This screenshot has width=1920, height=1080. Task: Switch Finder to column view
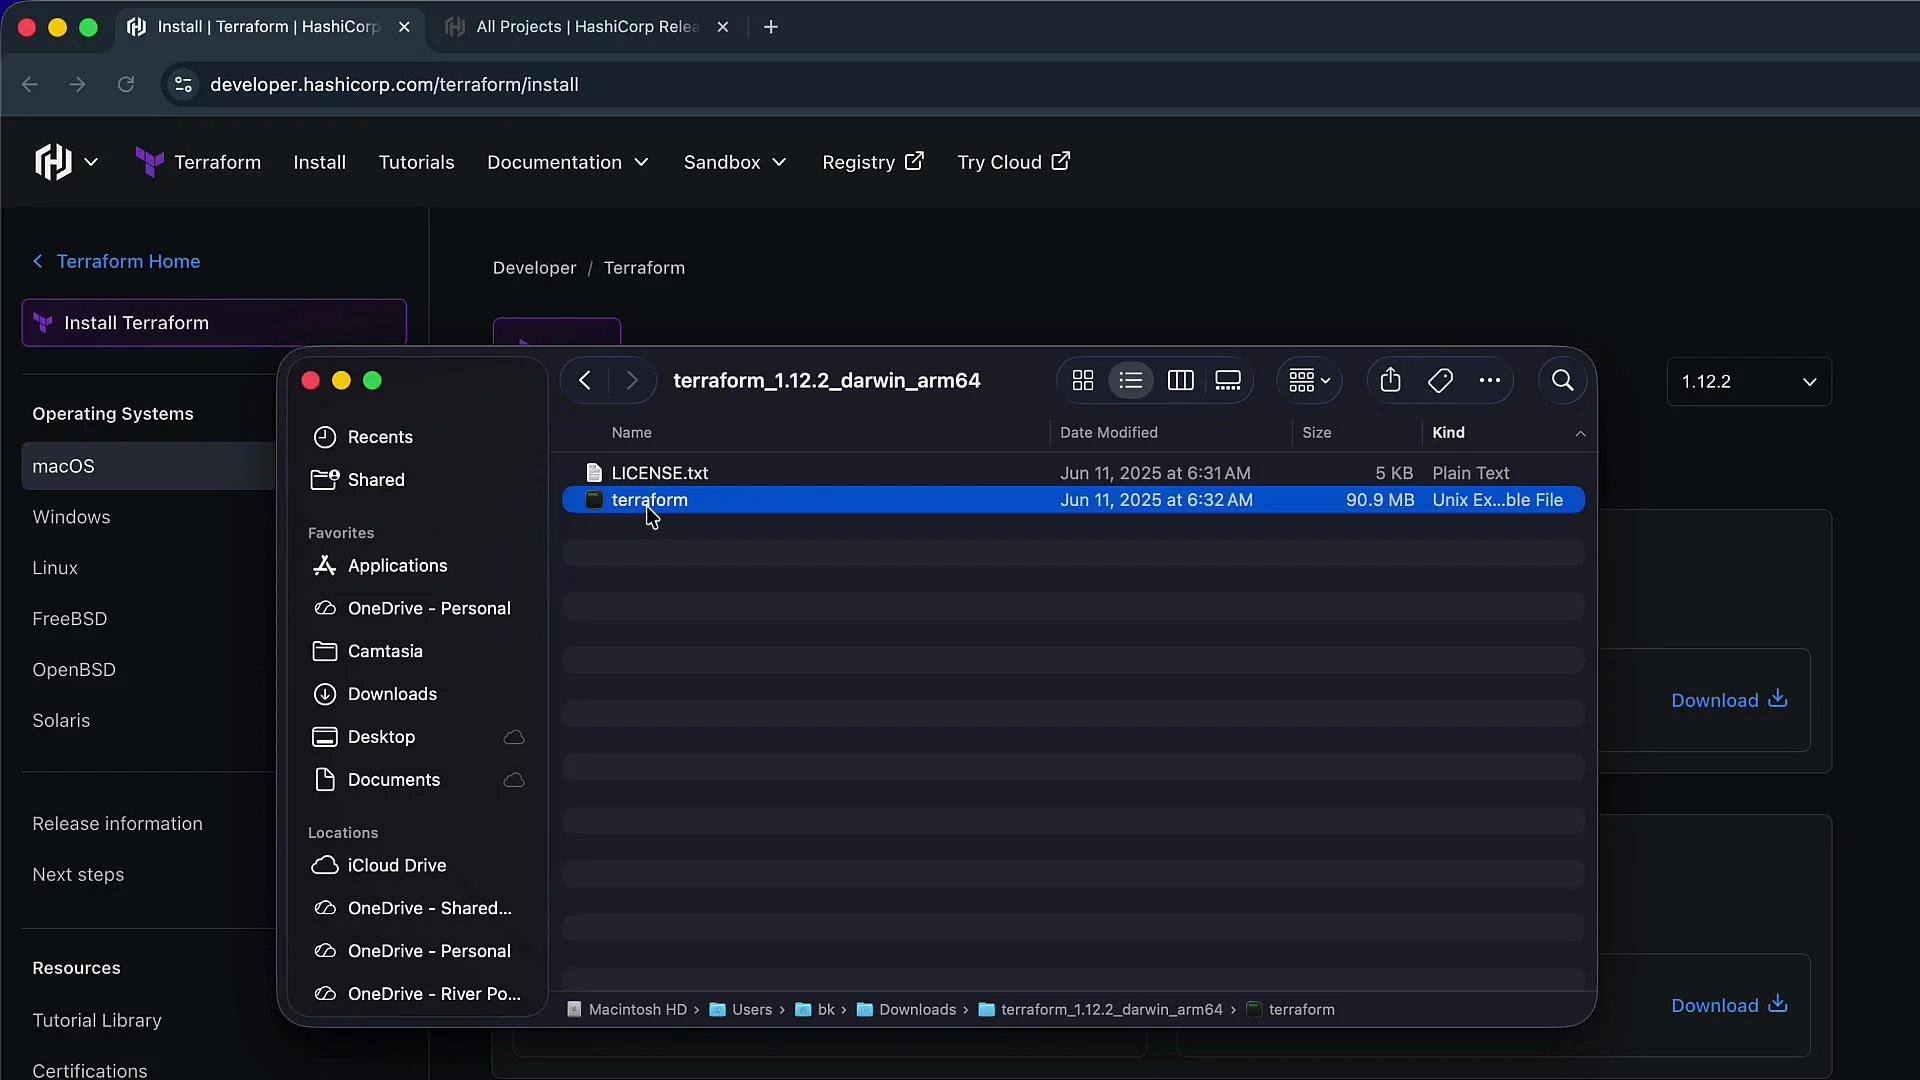click(1180, 380)
